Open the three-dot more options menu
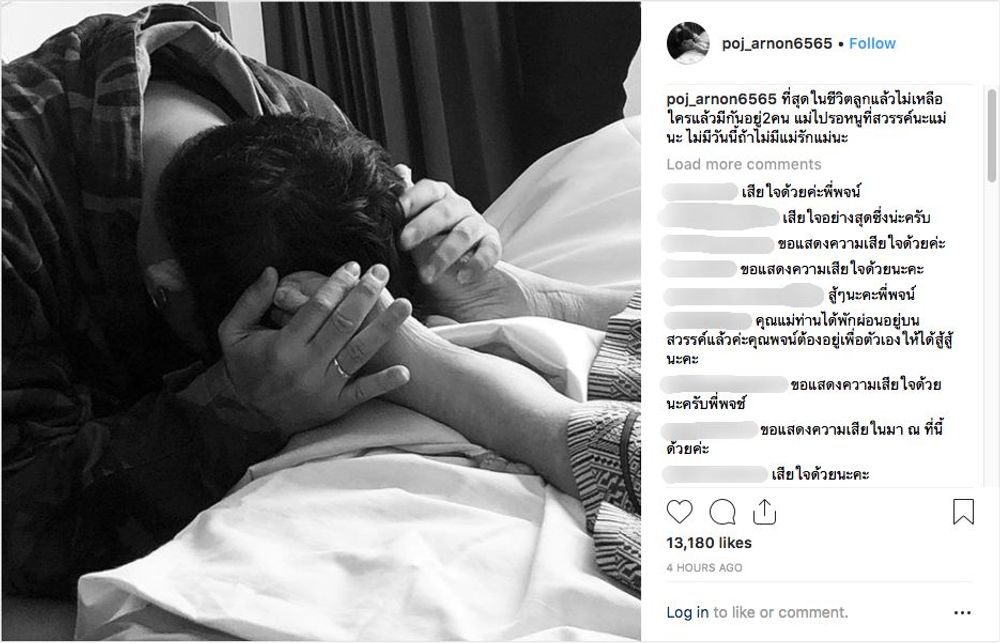This screenshot has width=1000, height=643. coord(962,613)
